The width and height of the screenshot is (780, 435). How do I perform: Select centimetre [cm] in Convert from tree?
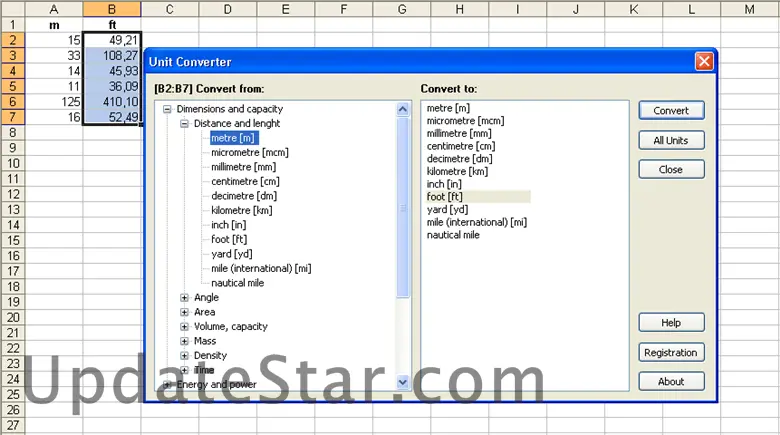(245, 181)
